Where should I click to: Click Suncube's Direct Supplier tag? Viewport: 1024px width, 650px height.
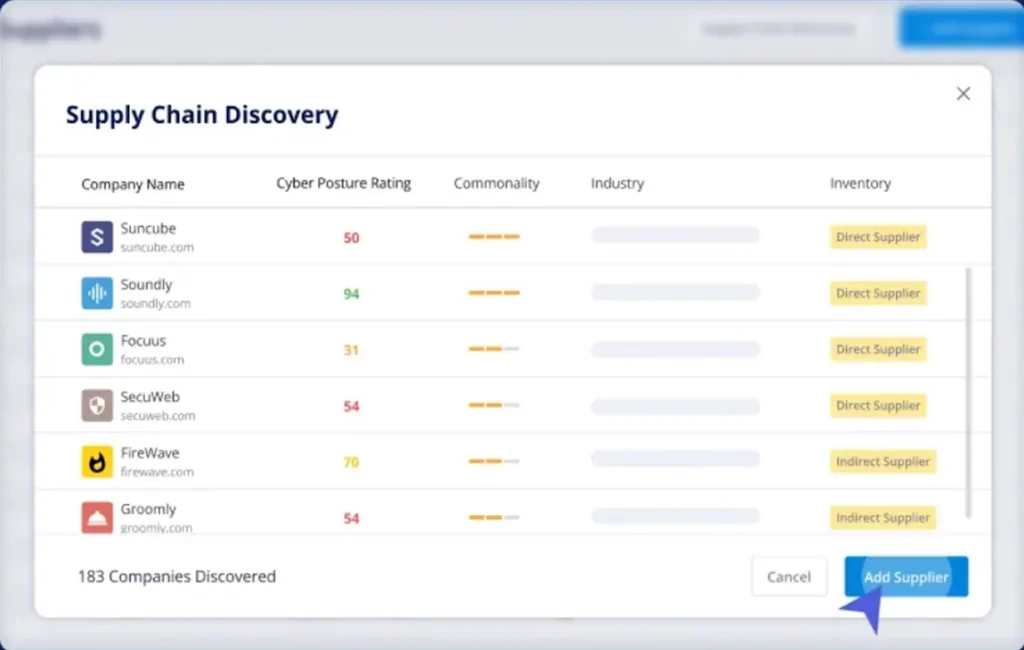(x=877, y=237)
